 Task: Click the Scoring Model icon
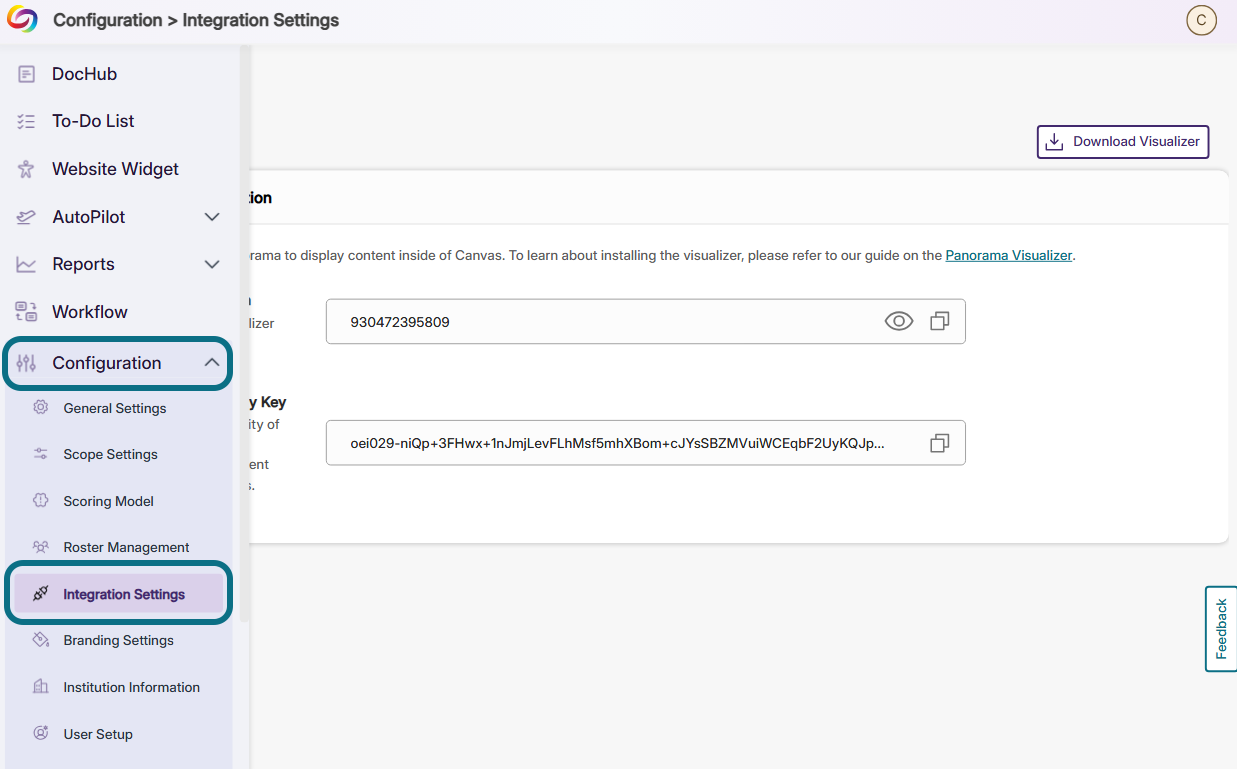(41, 501)
